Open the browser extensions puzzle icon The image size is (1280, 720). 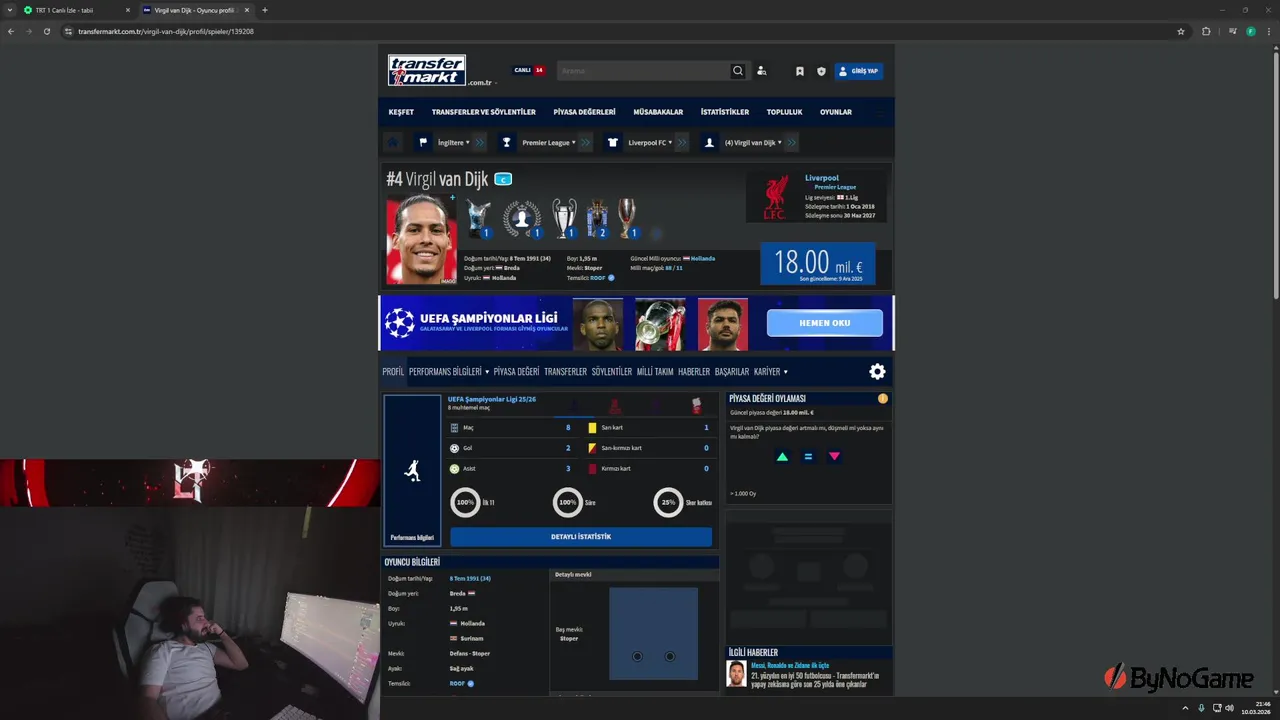click(x=1206, y=31)
